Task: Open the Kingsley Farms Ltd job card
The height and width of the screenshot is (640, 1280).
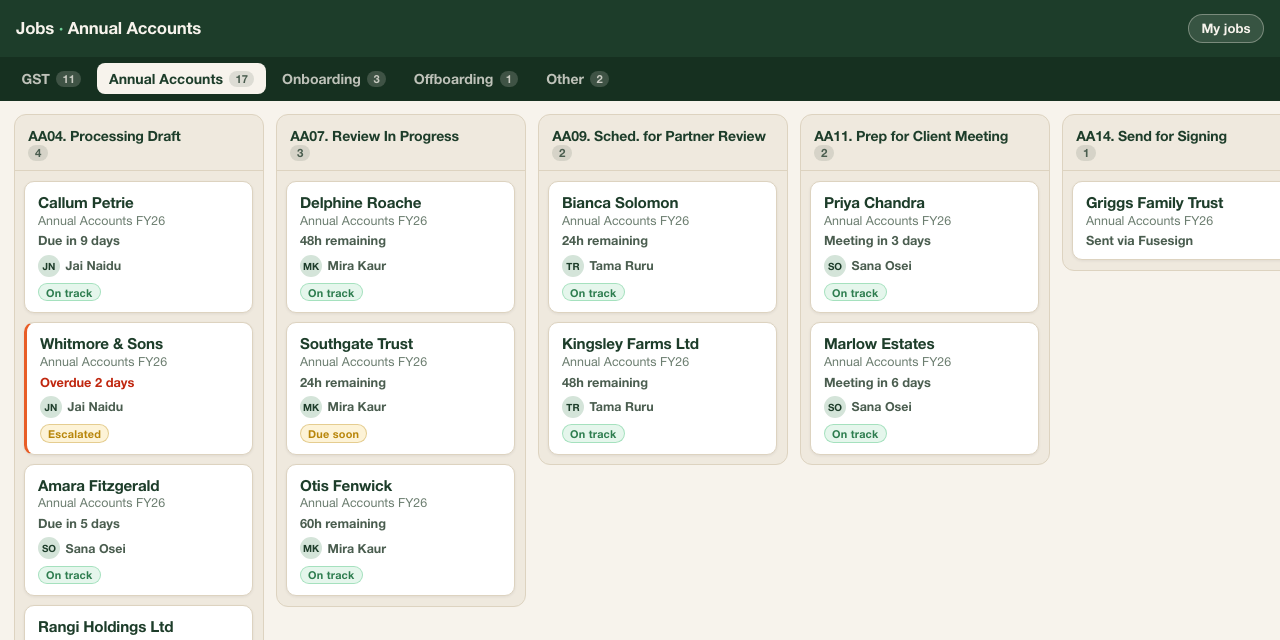Action: (x=663, y=388)
